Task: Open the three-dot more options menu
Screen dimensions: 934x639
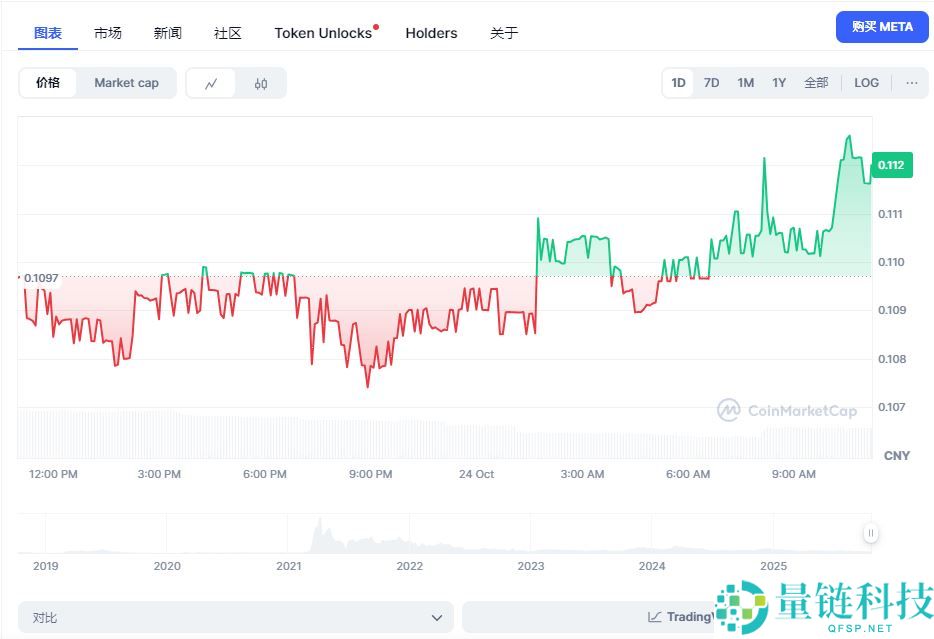Action: [911, 83]
